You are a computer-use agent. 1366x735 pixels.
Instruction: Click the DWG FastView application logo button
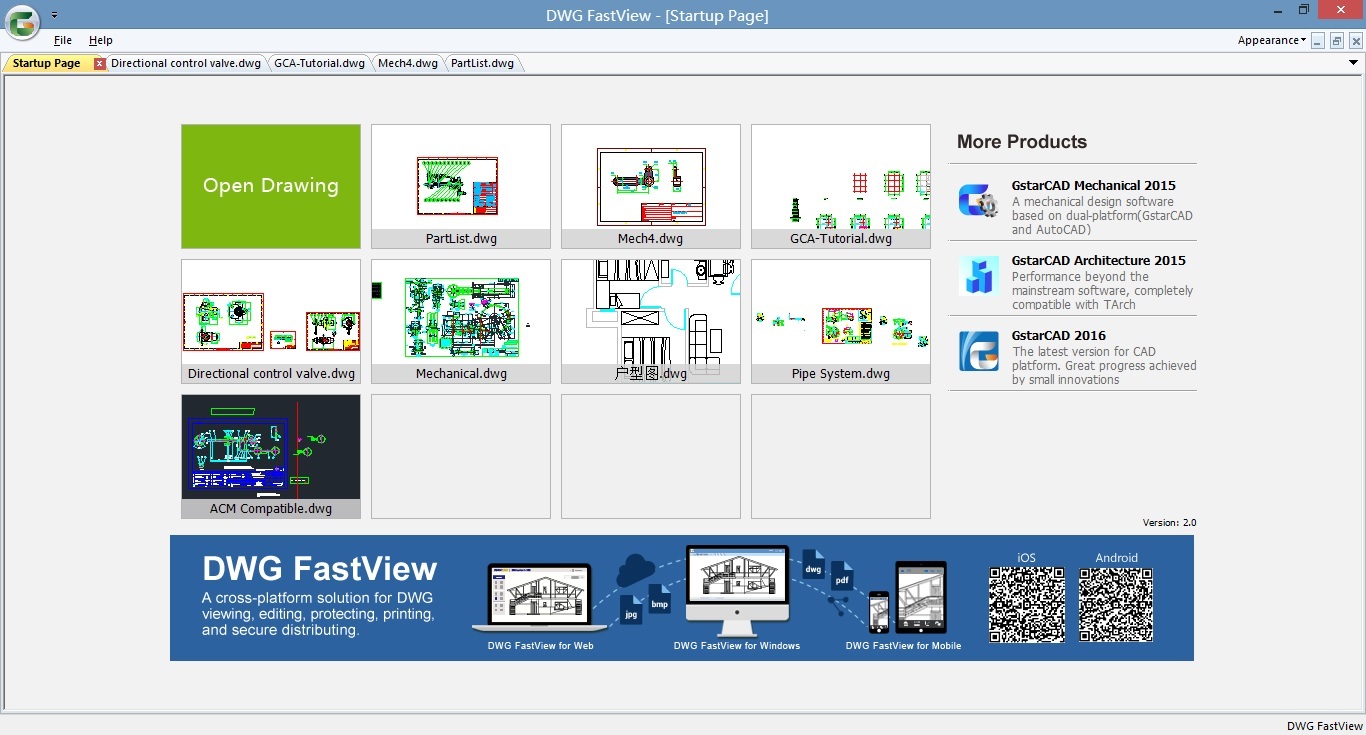pos(22,20)
